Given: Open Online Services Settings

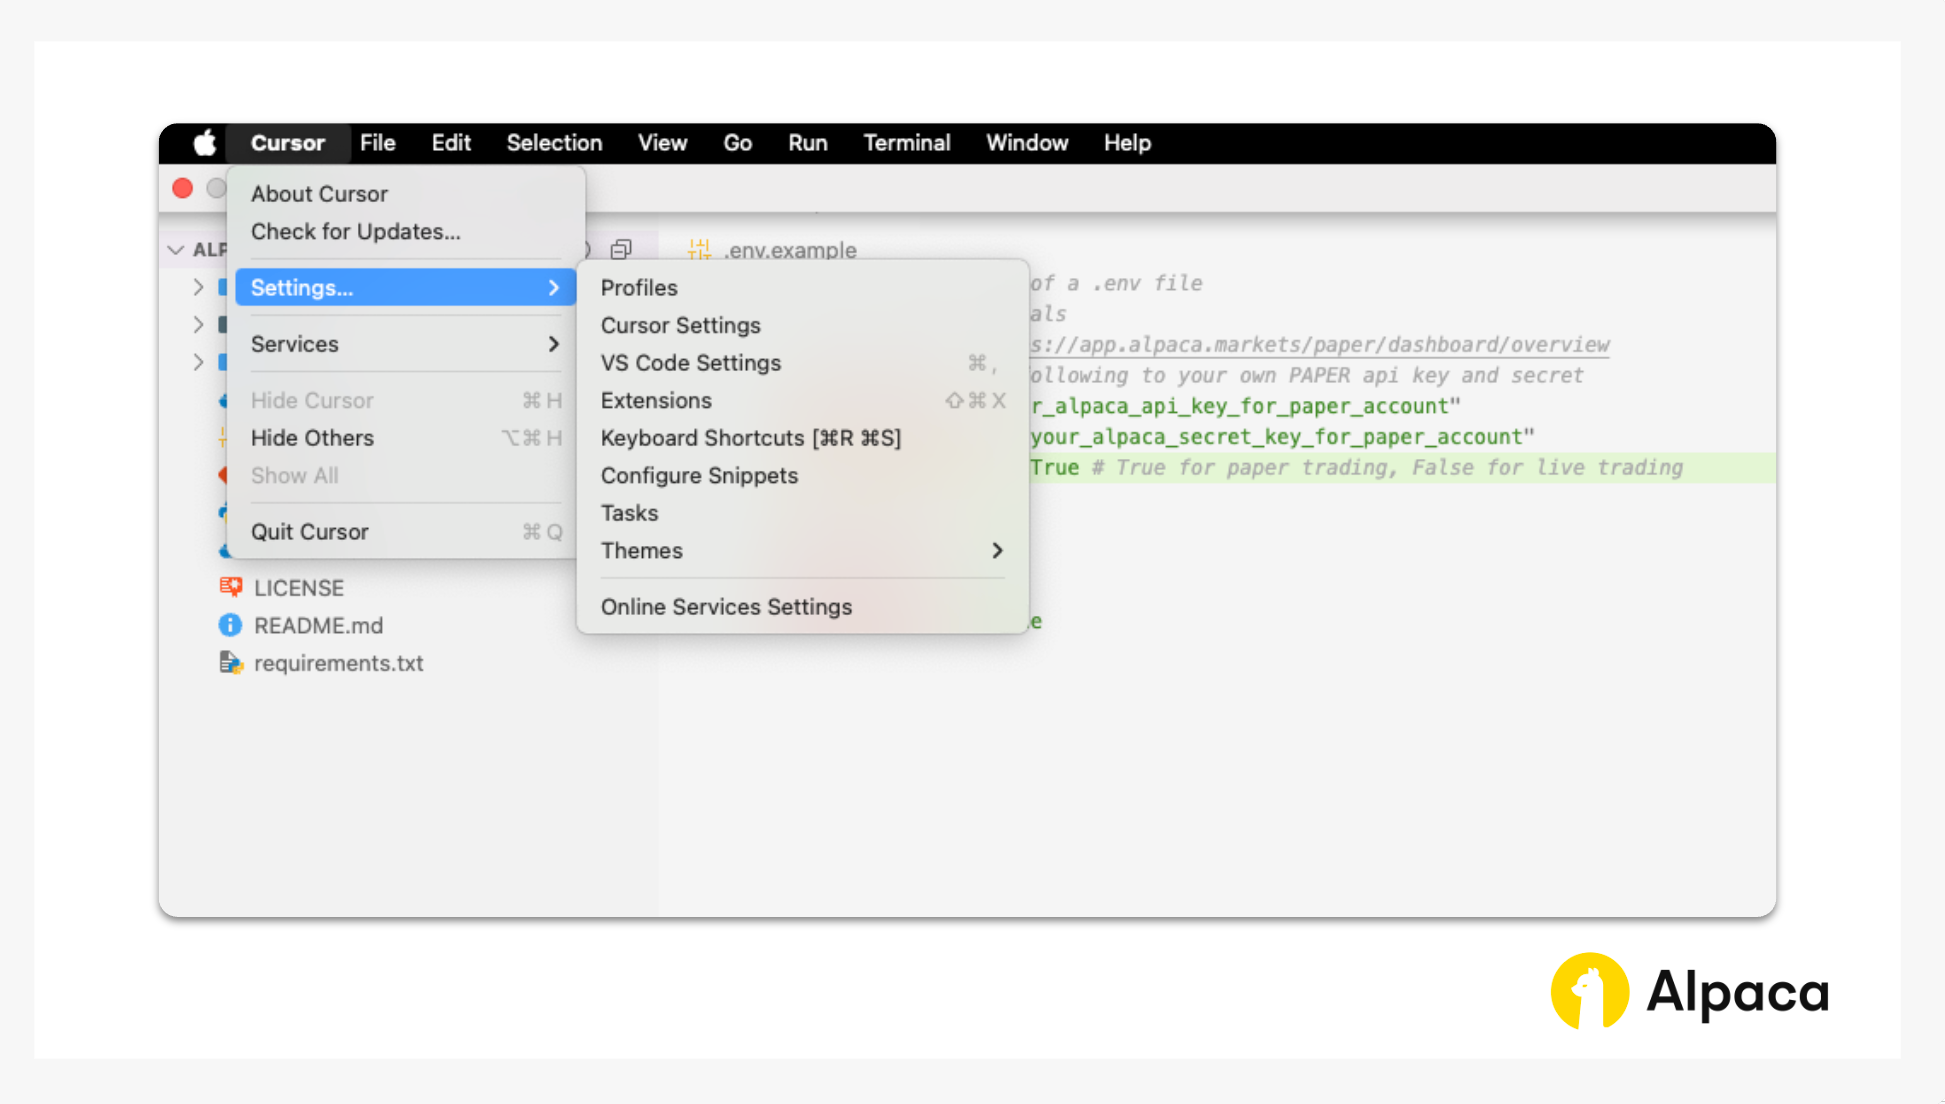Looking at the screenshot, I should pyautogui.click(x=803, y=607).
